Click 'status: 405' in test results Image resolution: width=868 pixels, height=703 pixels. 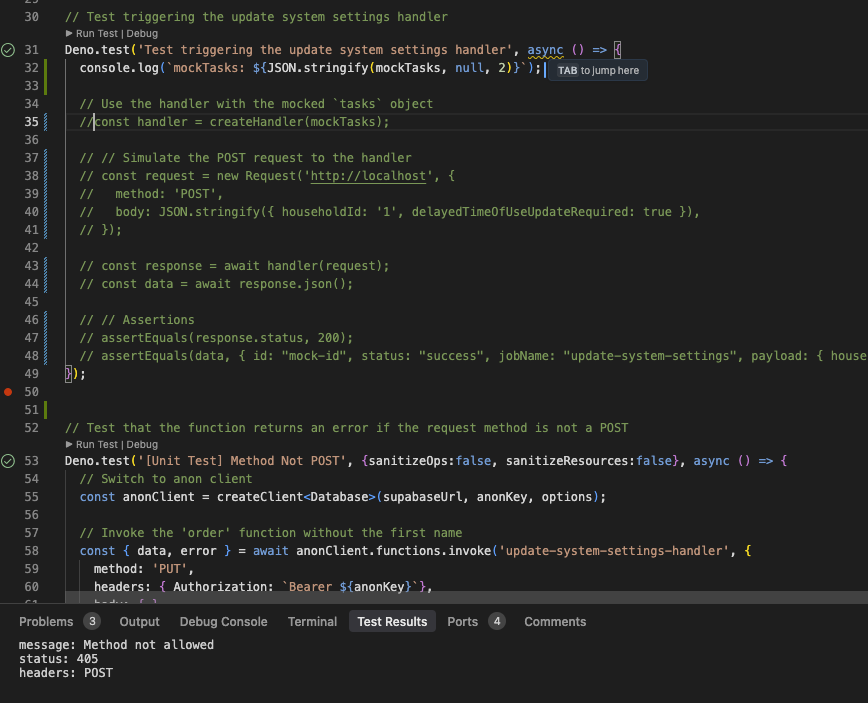(x=58, y=659)
